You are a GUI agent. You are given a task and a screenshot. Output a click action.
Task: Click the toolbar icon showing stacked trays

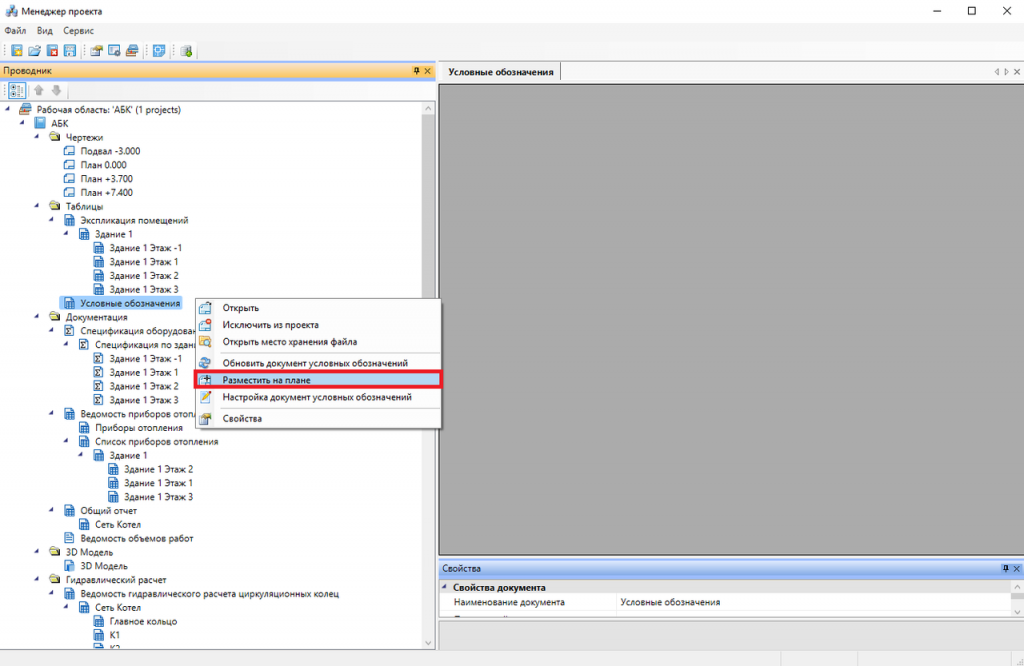tap(132, 51)
